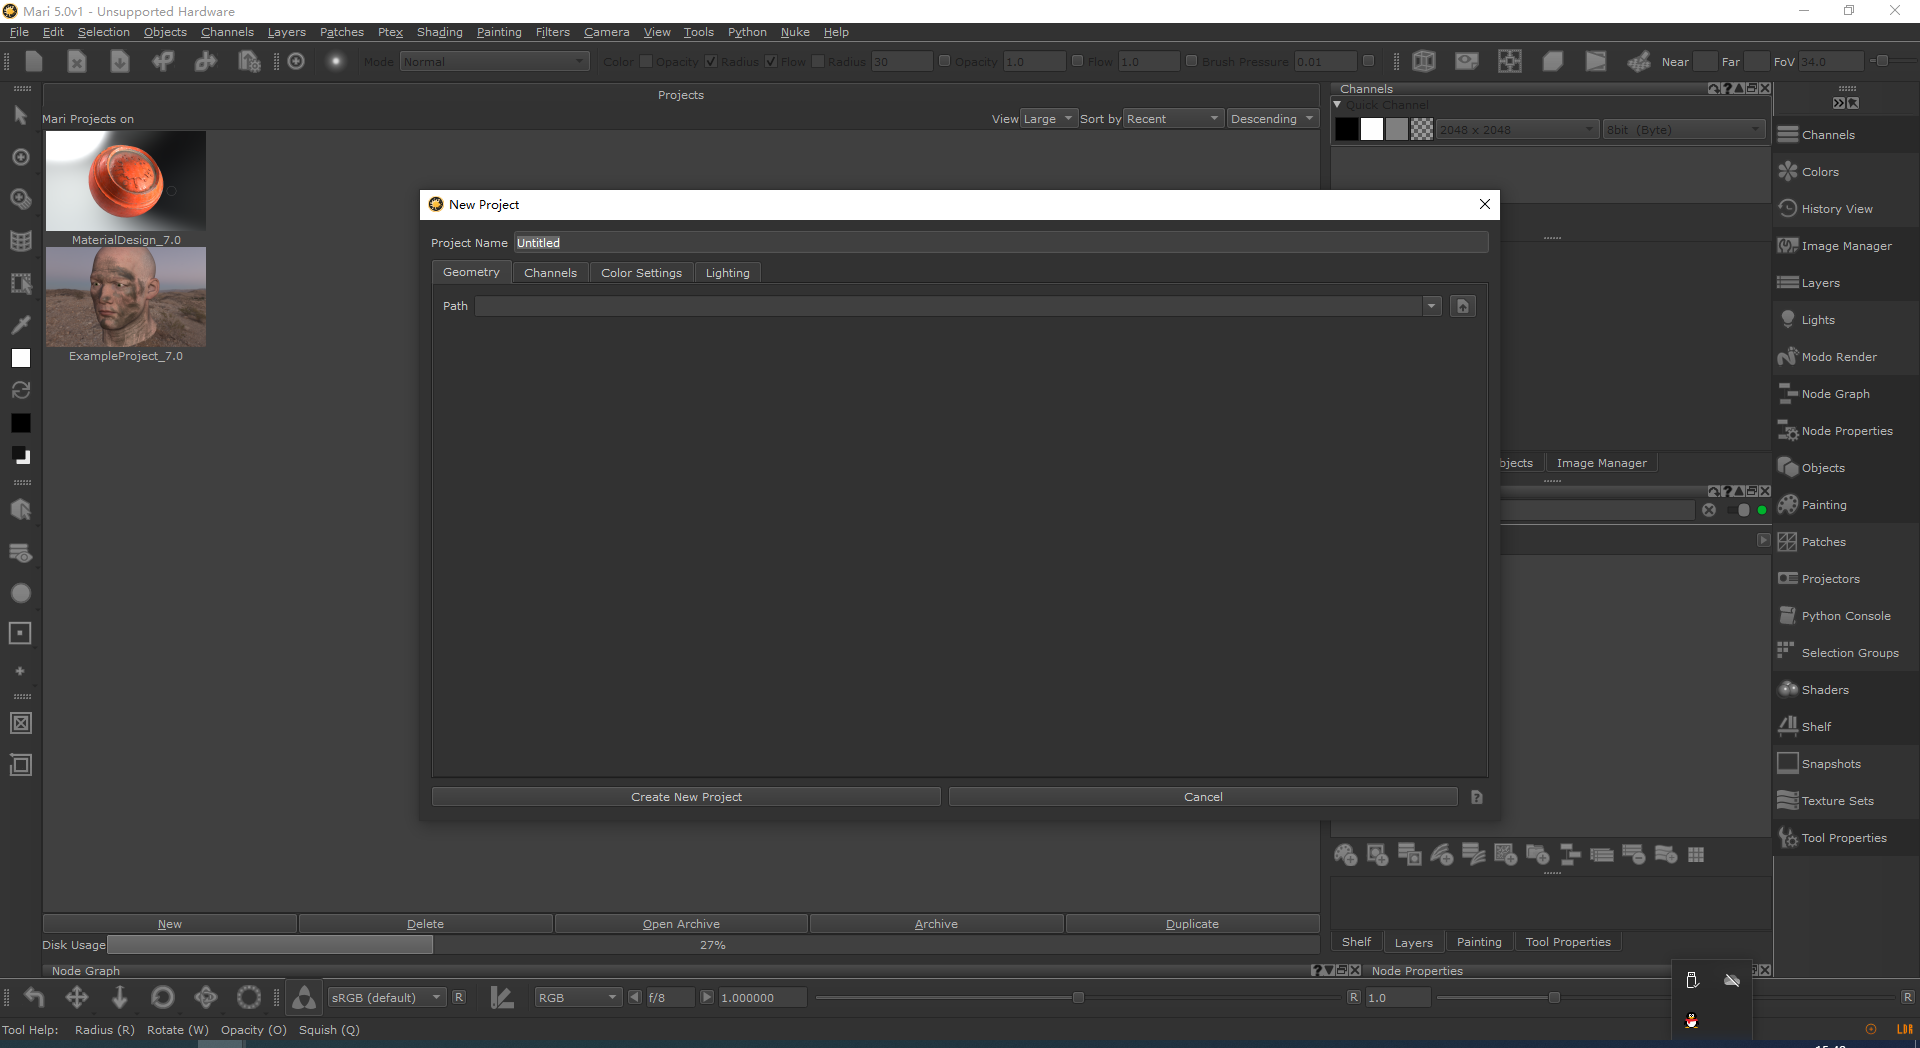The image size is (1920, 1048).
Task: Select the Tool Properties tab at bottom
Action: [1568, 942]
